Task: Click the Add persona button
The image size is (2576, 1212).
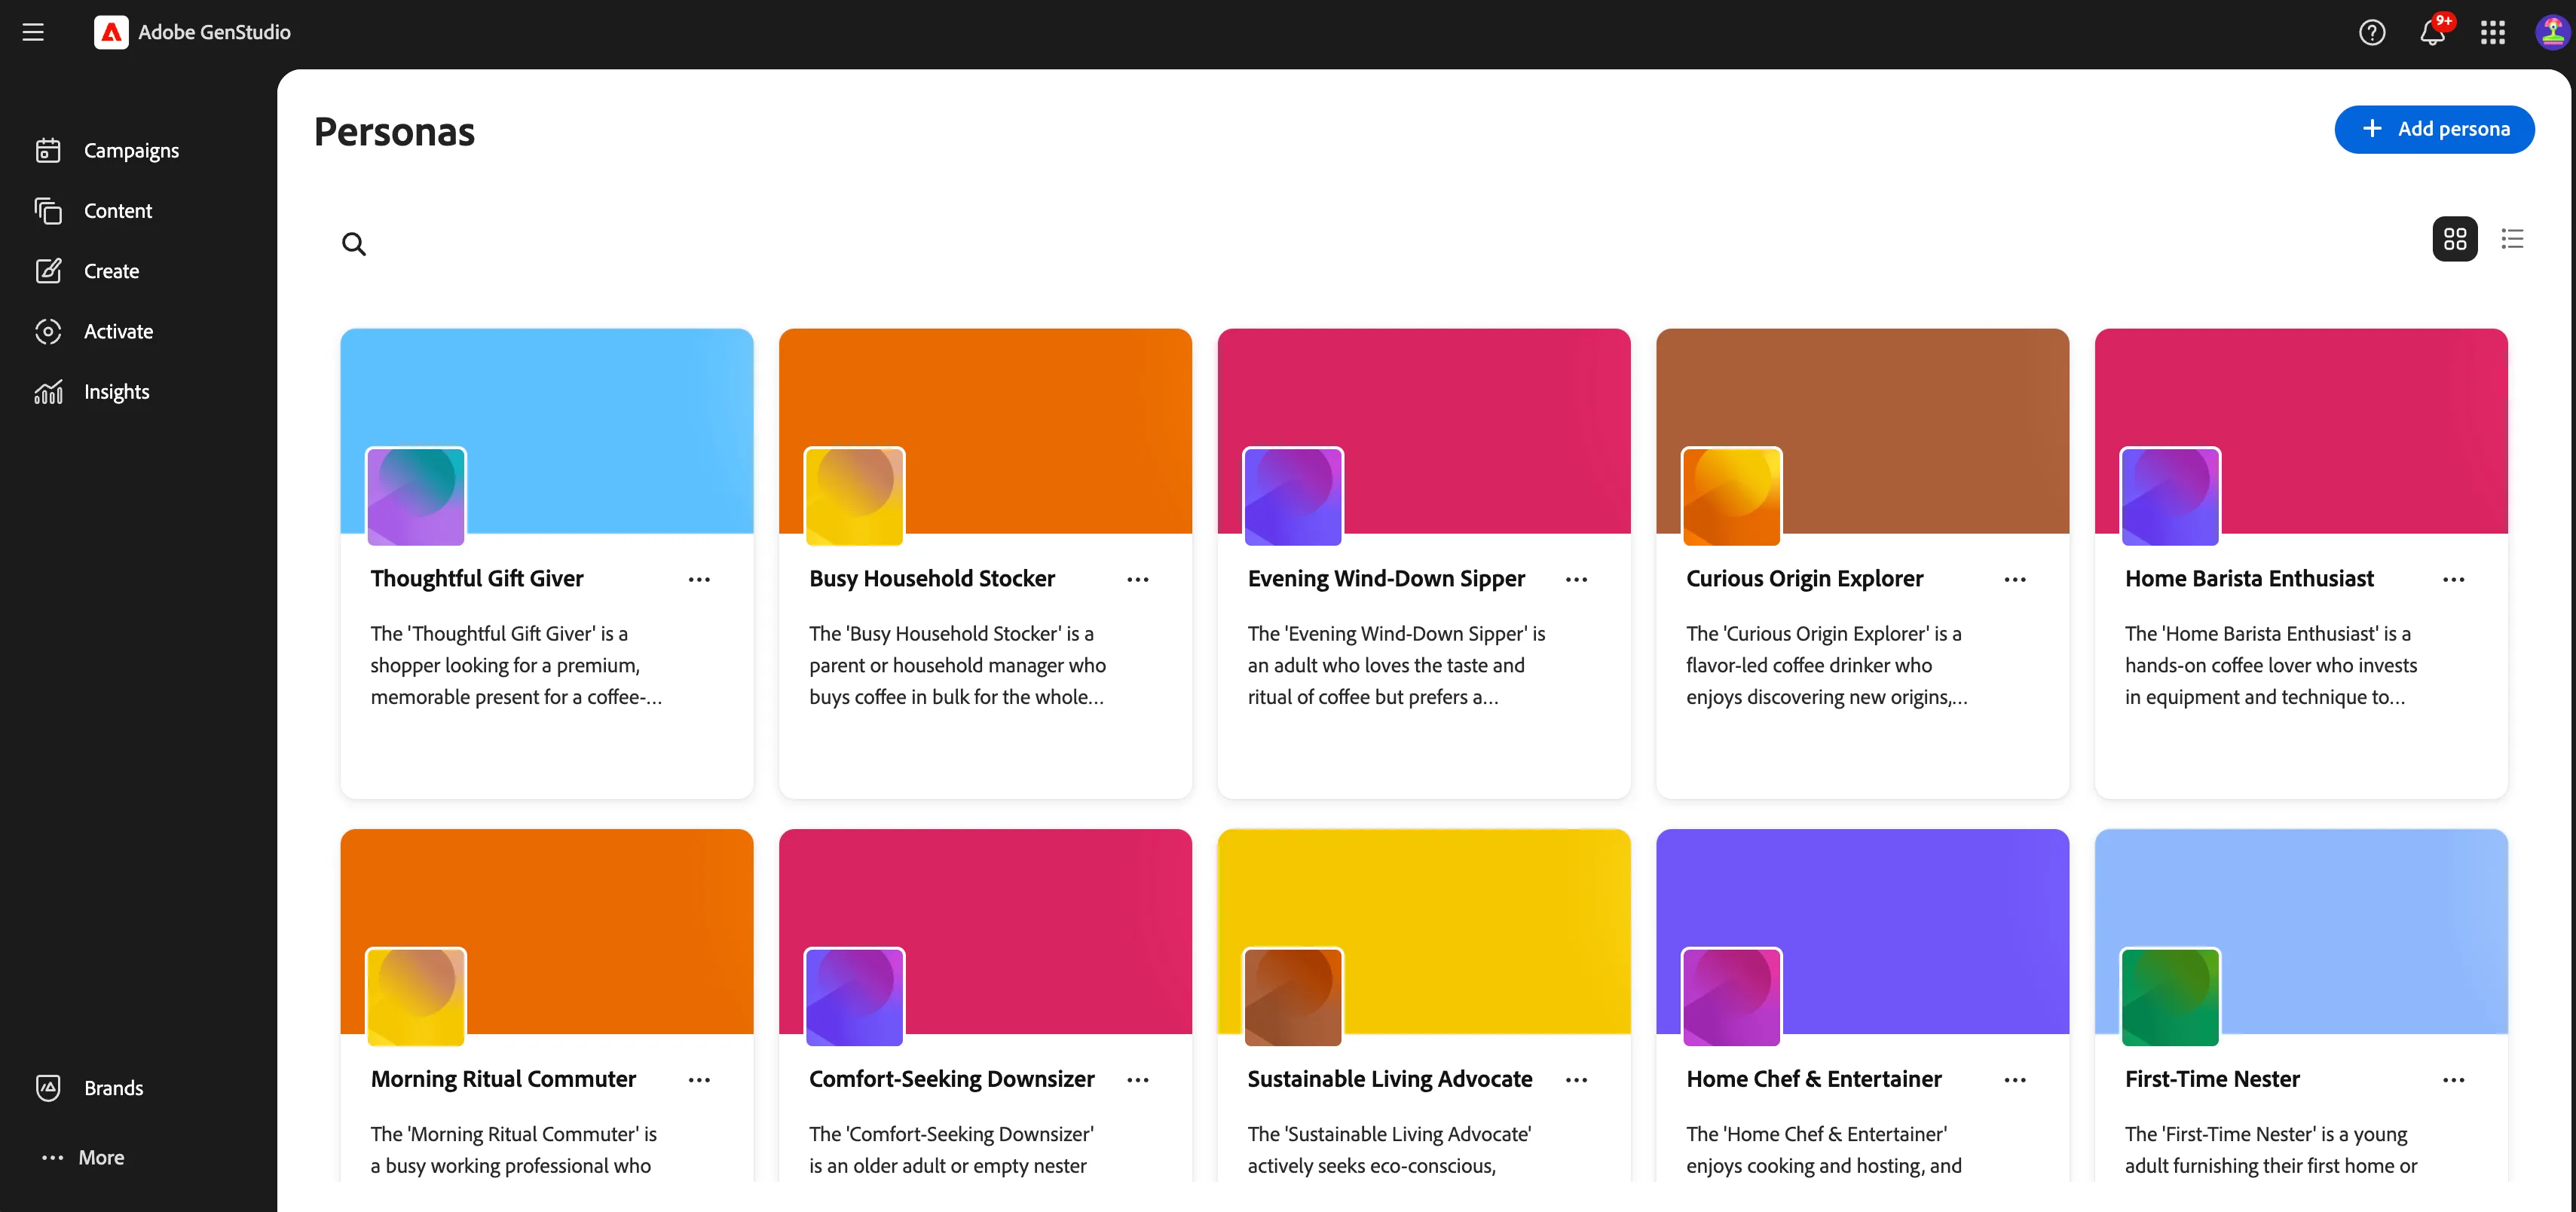Action: pyautogui.click(x=2434, y=129)
